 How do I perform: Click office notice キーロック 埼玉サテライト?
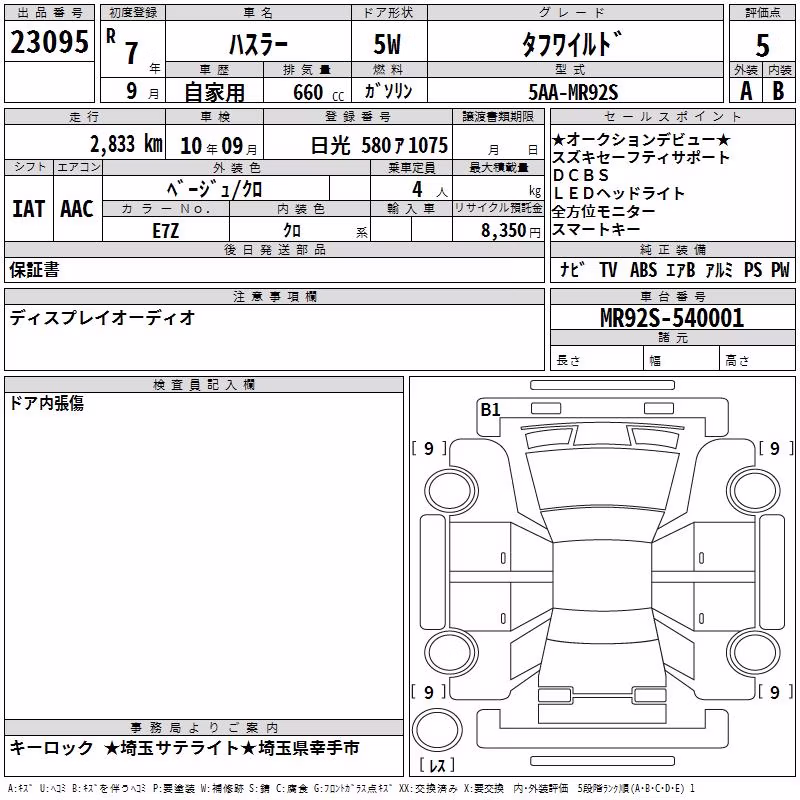click(184, 747)
